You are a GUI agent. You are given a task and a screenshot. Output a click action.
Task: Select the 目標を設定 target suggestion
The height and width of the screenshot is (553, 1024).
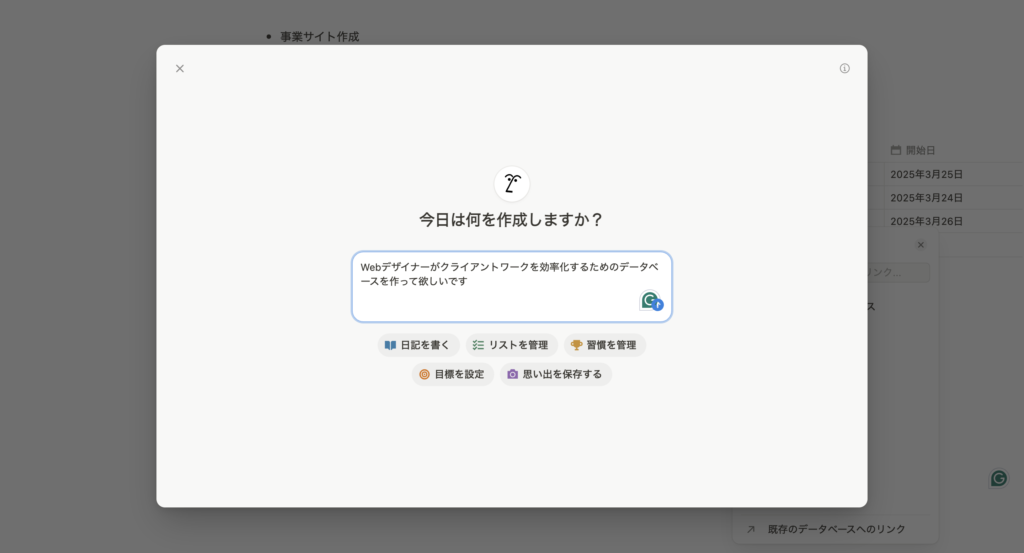[452, 374]
